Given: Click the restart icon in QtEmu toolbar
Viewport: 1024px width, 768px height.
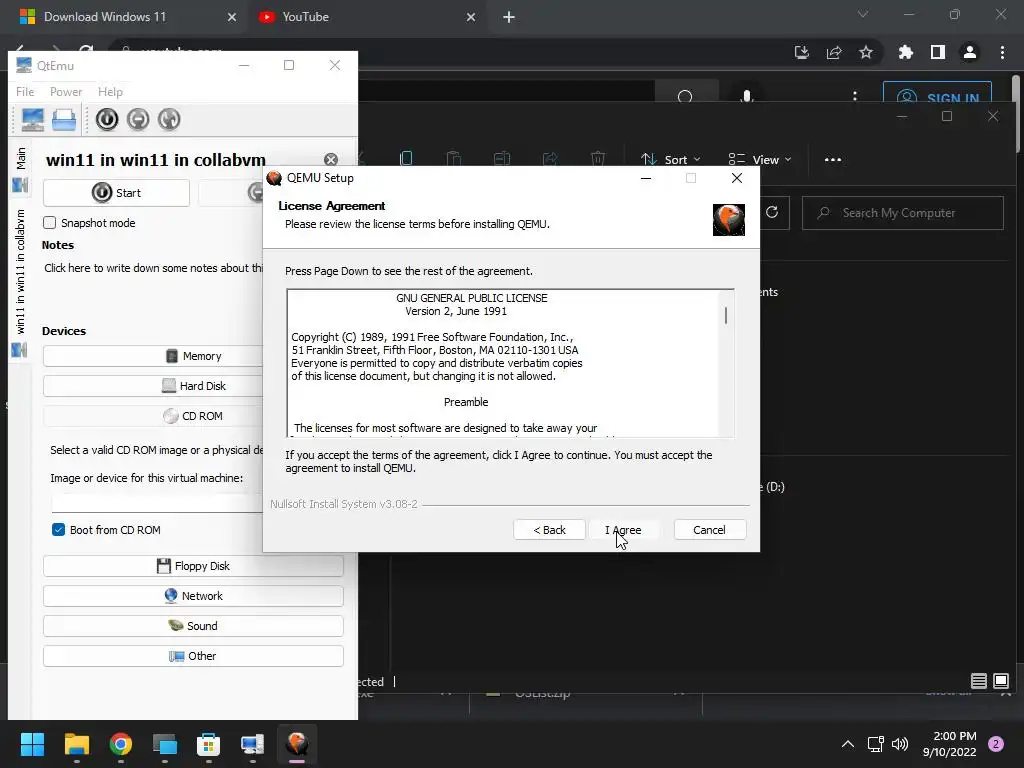Looking at the screenshot, I should click(x=169, y=120).
